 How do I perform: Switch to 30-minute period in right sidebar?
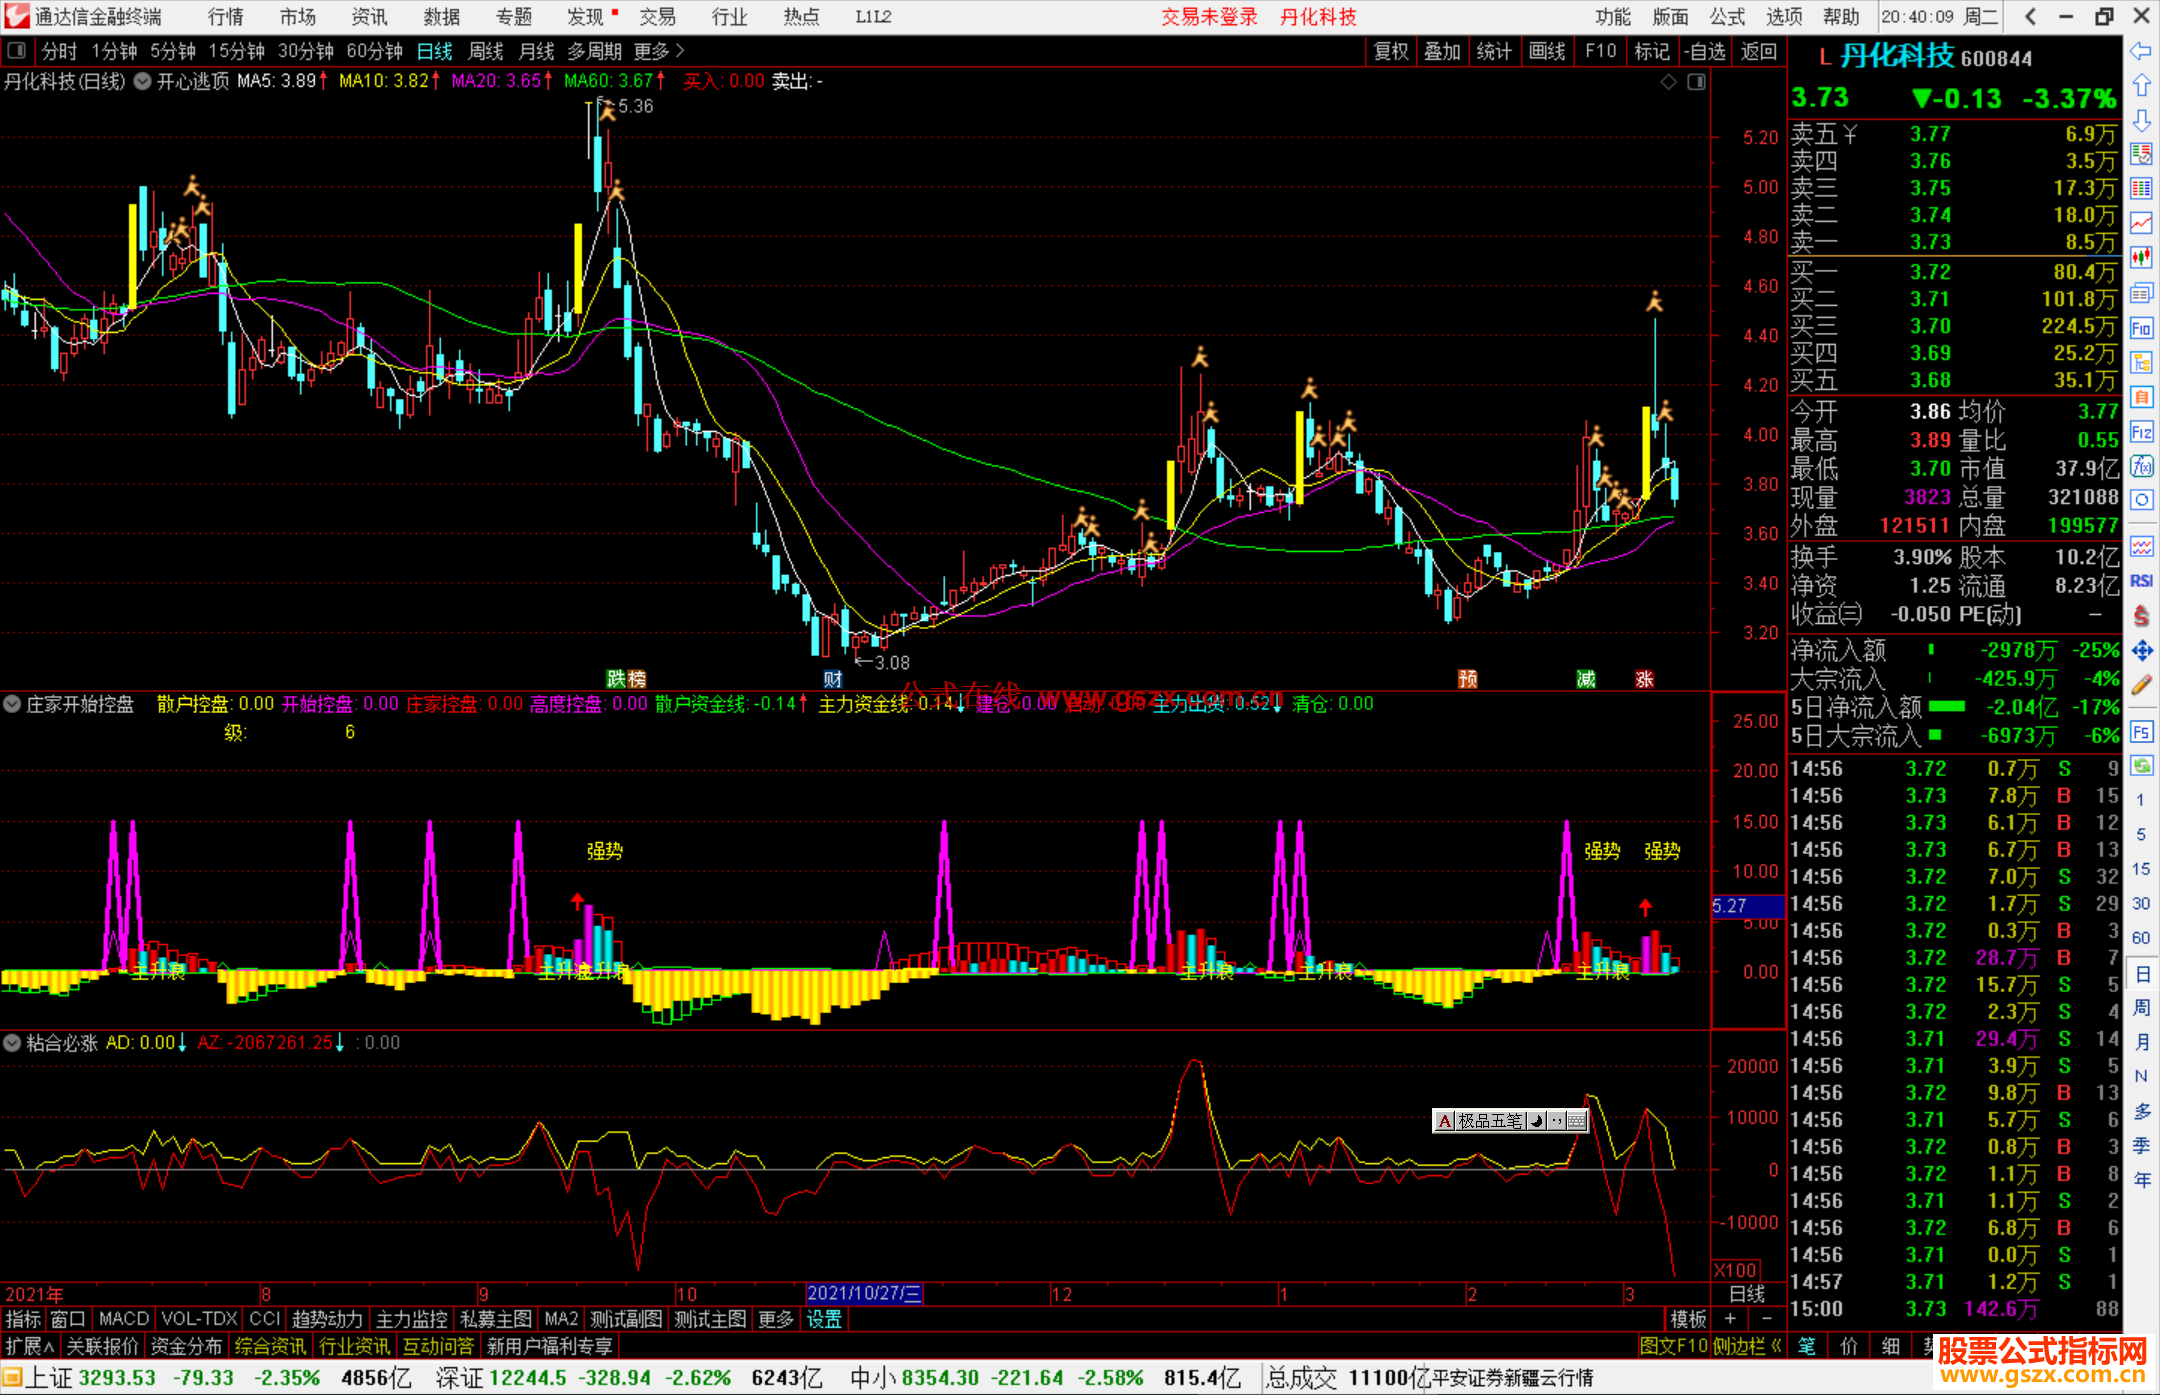pyautogui.click(x=2140, y=903)
